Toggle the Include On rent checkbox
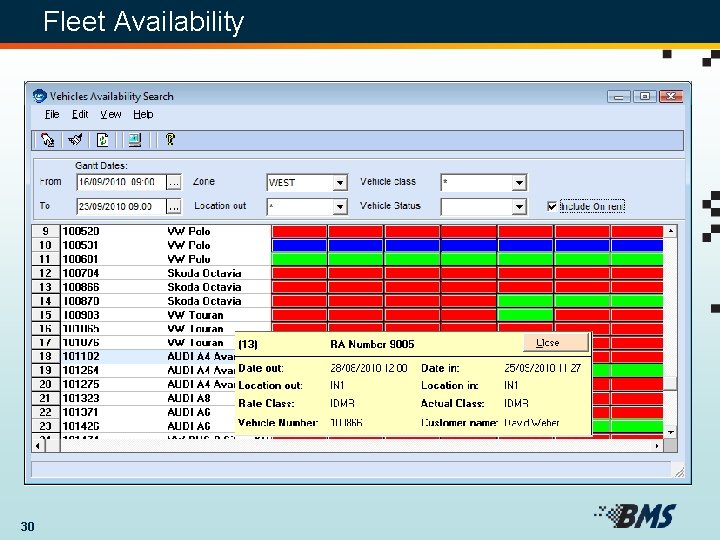720x540 pixels. (x=552, y=206)
